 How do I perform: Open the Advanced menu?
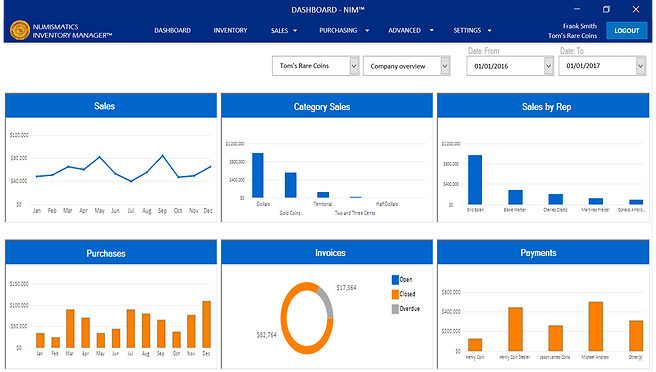pyautogui.click(x=404, y=31)
